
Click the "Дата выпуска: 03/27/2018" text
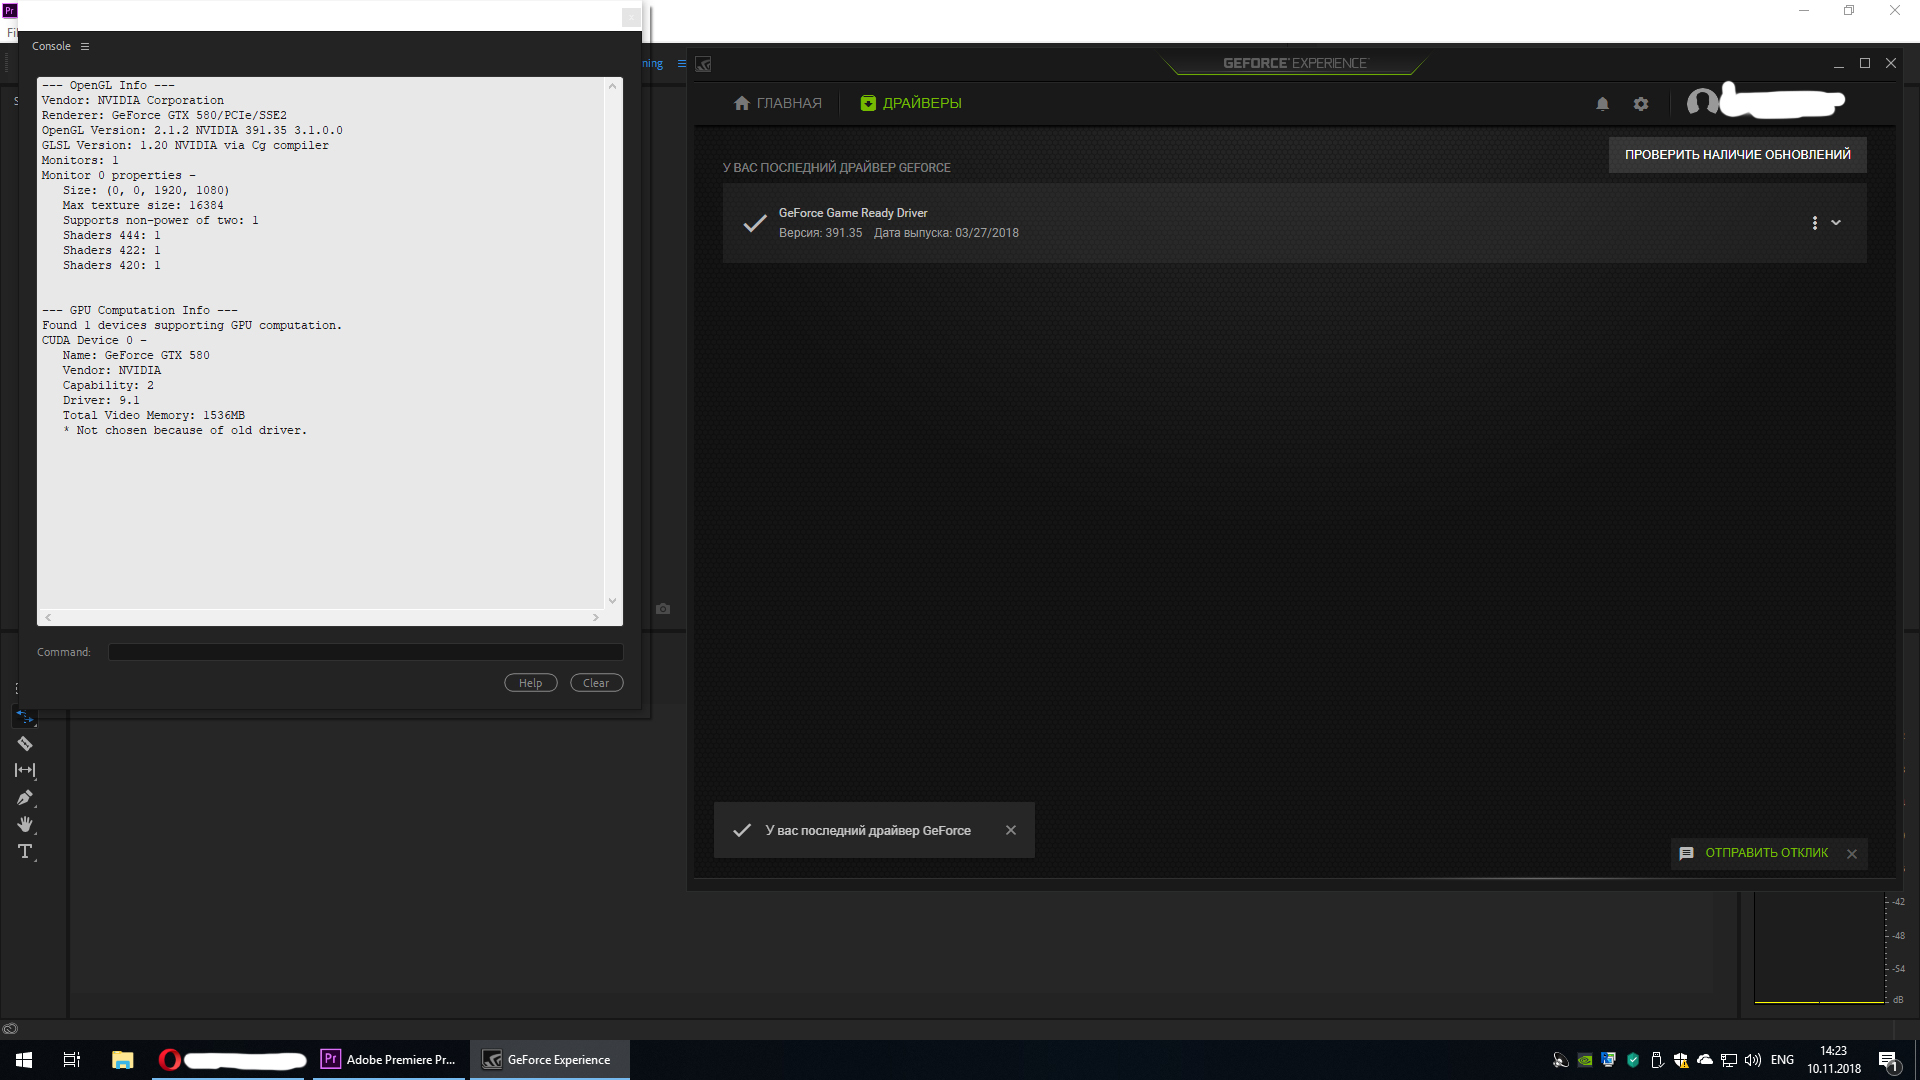point(946,233)
